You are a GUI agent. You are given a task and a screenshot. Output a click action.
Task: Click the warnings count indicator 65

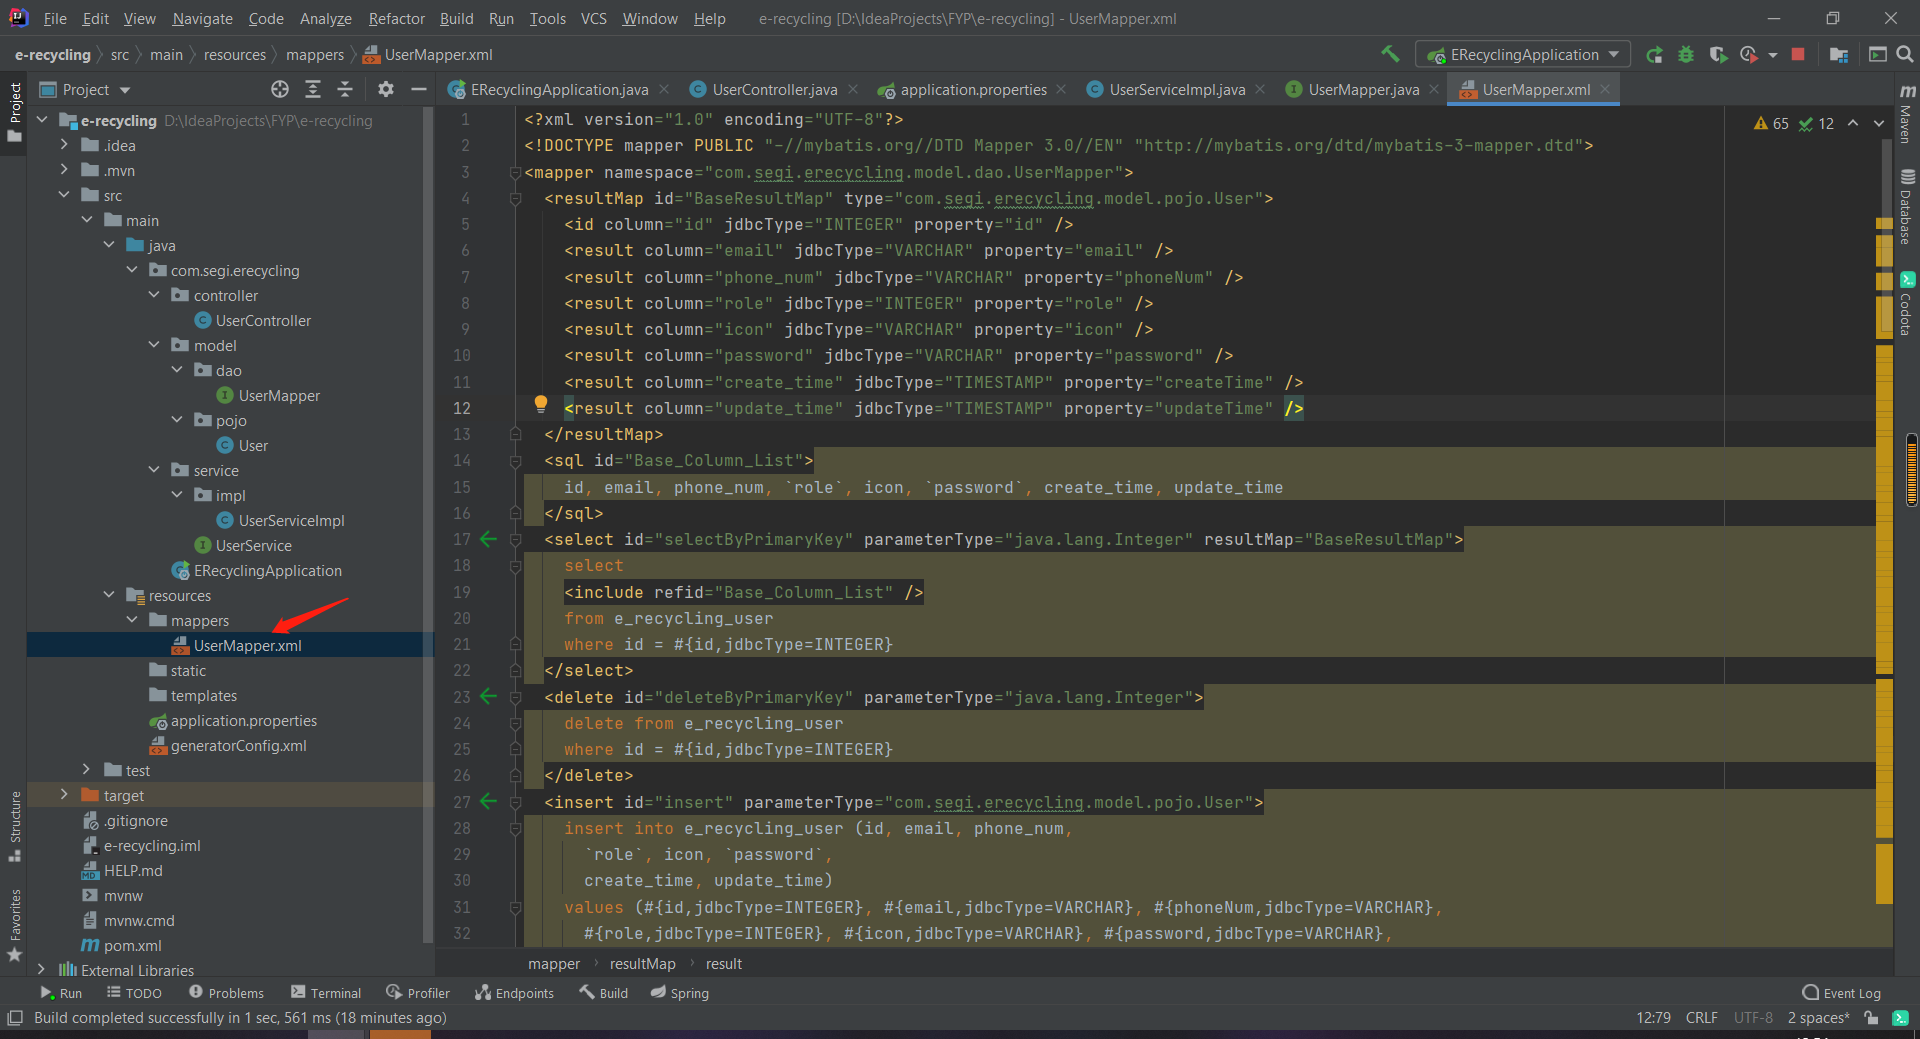point(1771,124)
